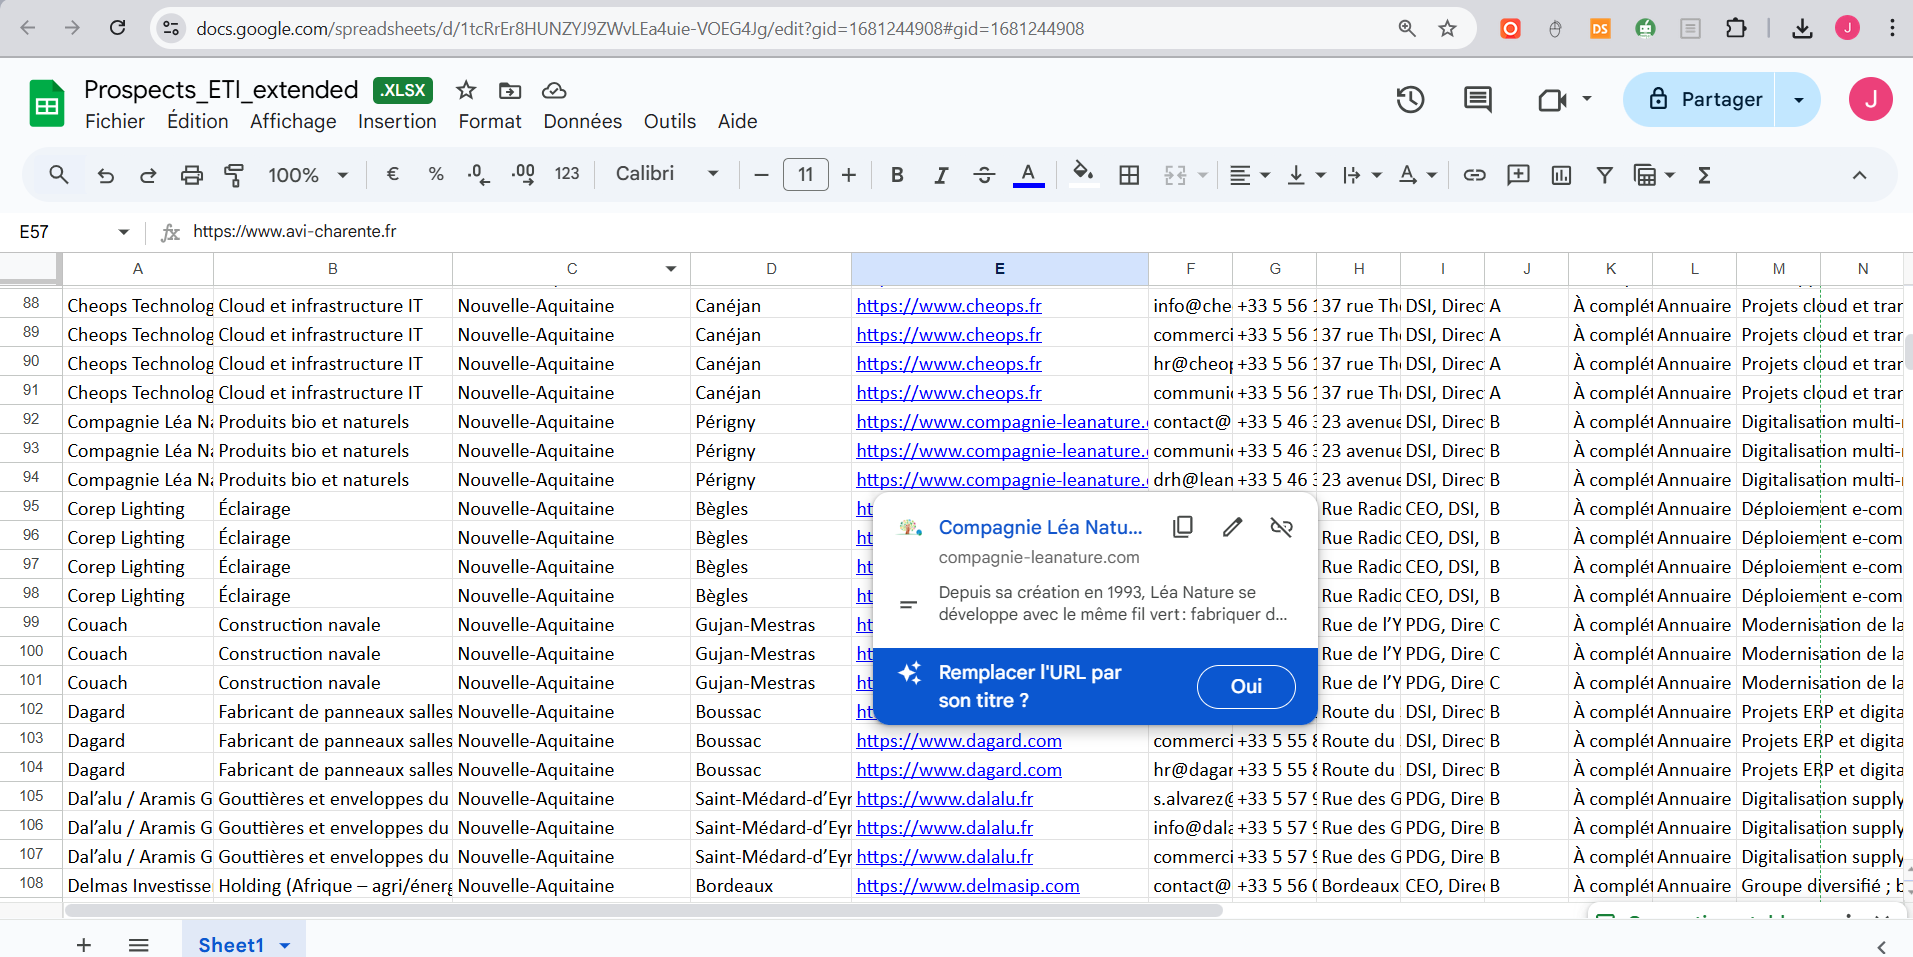
Task: Open the delmasip.com link in row 108
Action: (x=967, y=886)
